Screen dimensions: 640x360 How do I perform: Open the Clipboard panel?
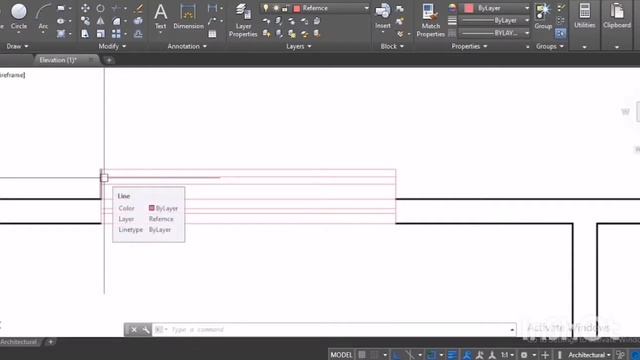617,16
